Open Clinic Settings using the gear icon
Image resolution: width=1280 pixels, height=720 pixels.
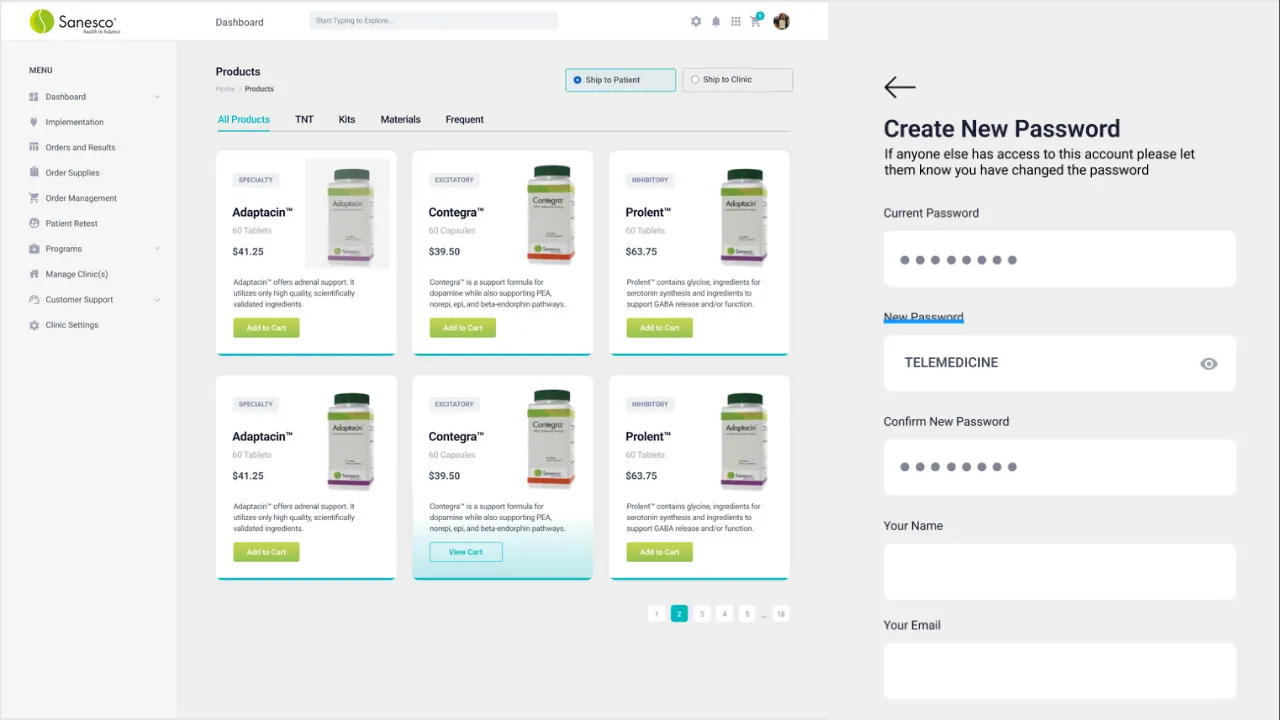tap(35, 324)
